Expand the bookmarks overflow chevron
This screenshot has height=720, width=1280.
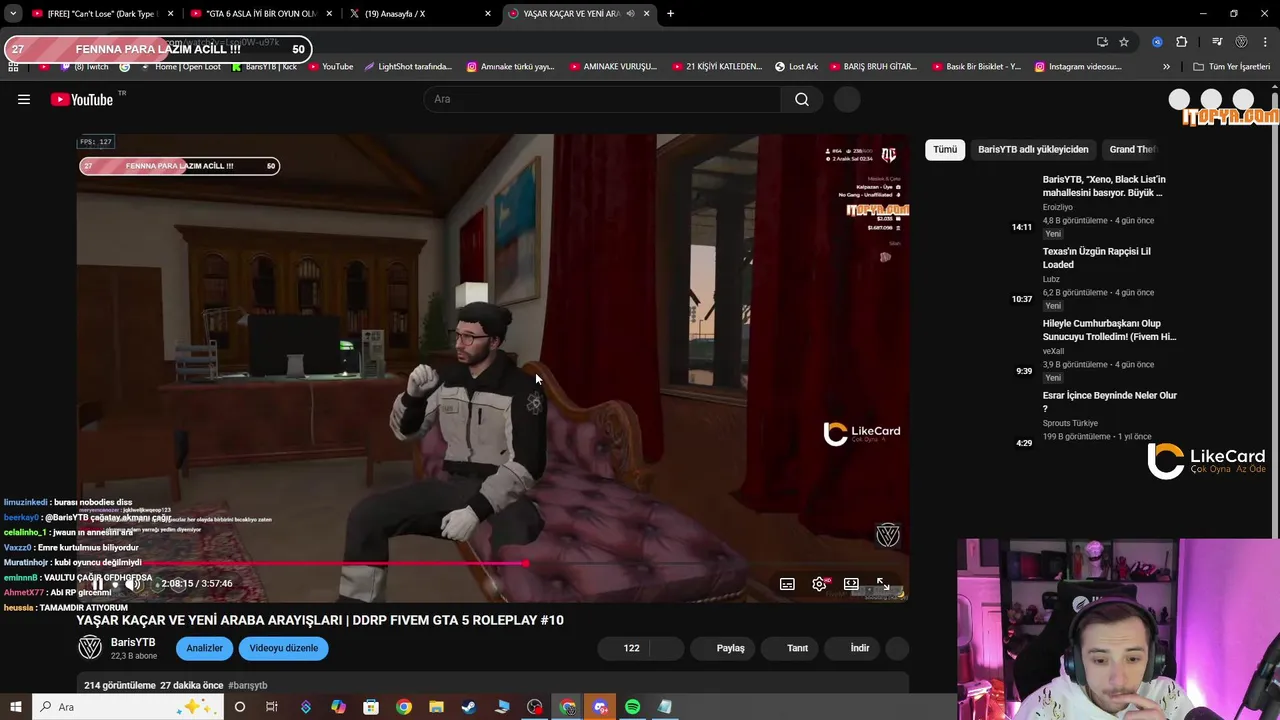(x=1166, y=67)
